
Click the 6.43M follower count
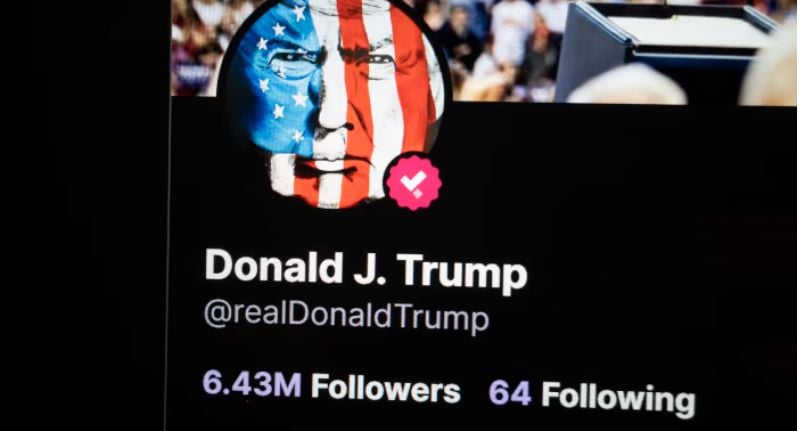point(252,384)
